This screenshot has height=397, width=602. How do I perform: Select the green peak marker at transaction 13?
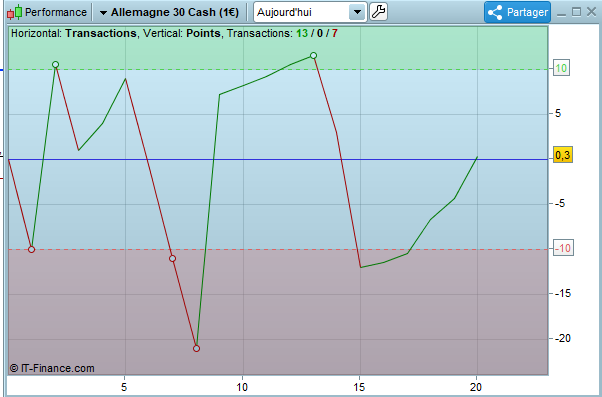313,56
